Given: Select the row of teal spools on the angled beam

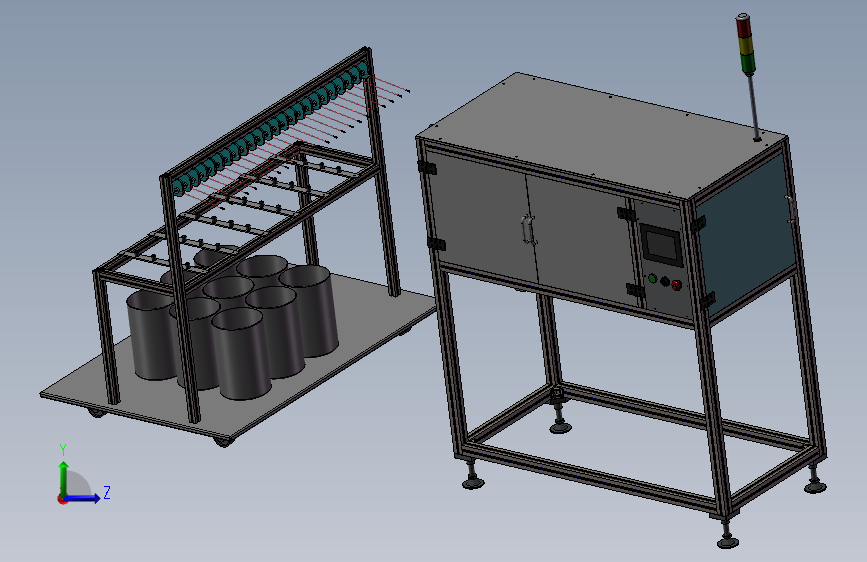Looking at the screenshot, I should click(x=271, y=131).
